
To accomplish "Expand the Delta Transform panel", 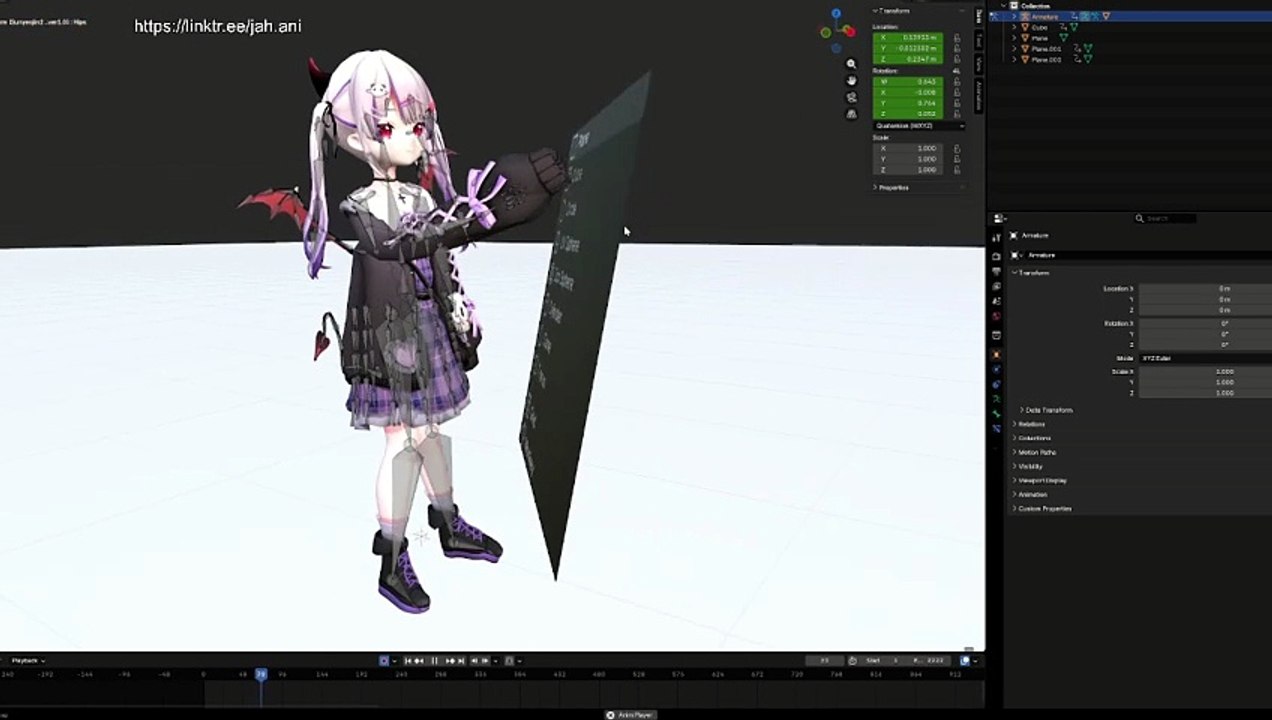I will [x=1047, y=410].
